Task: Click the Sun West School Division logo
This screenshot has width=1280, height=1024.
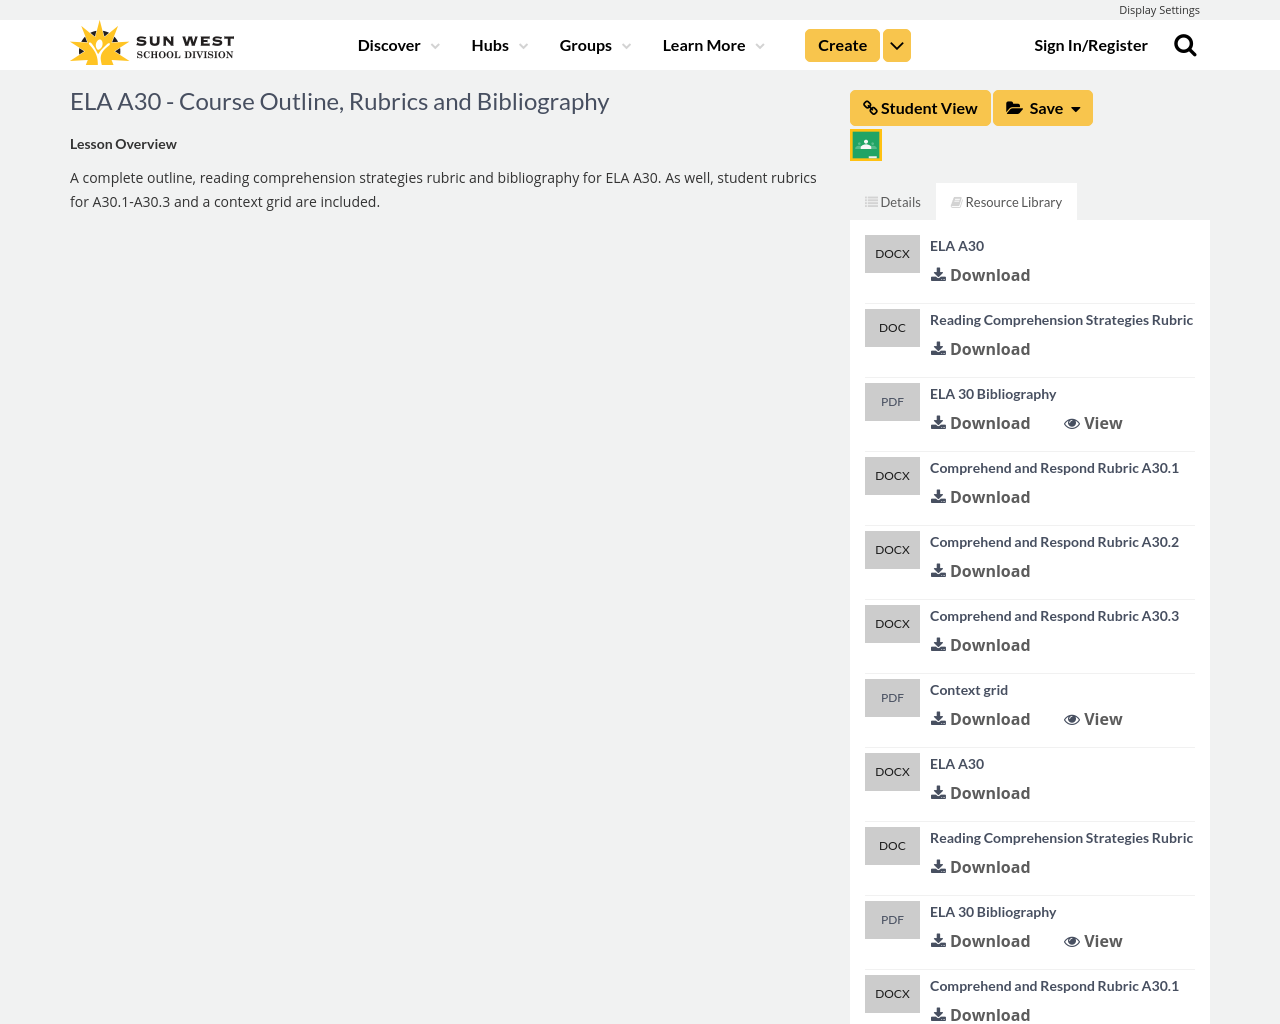Action: (151, 40)
